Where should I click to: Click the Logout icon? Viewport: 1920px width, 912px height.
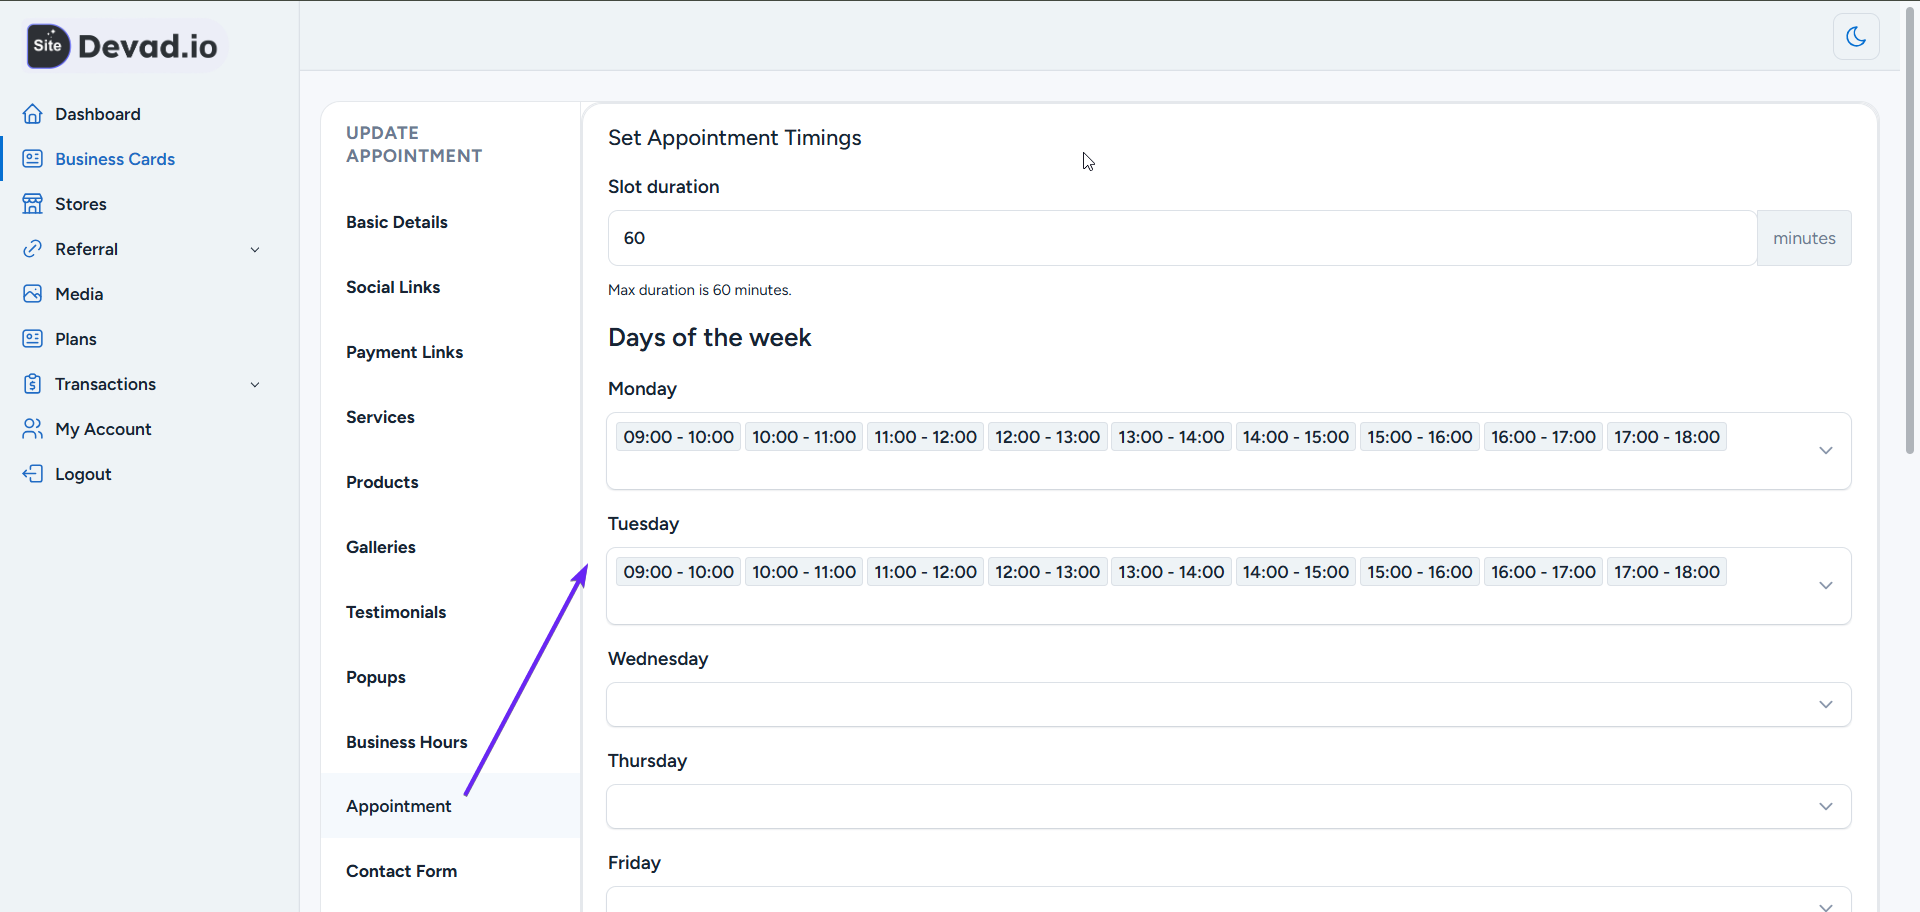[x=33, y=473]
